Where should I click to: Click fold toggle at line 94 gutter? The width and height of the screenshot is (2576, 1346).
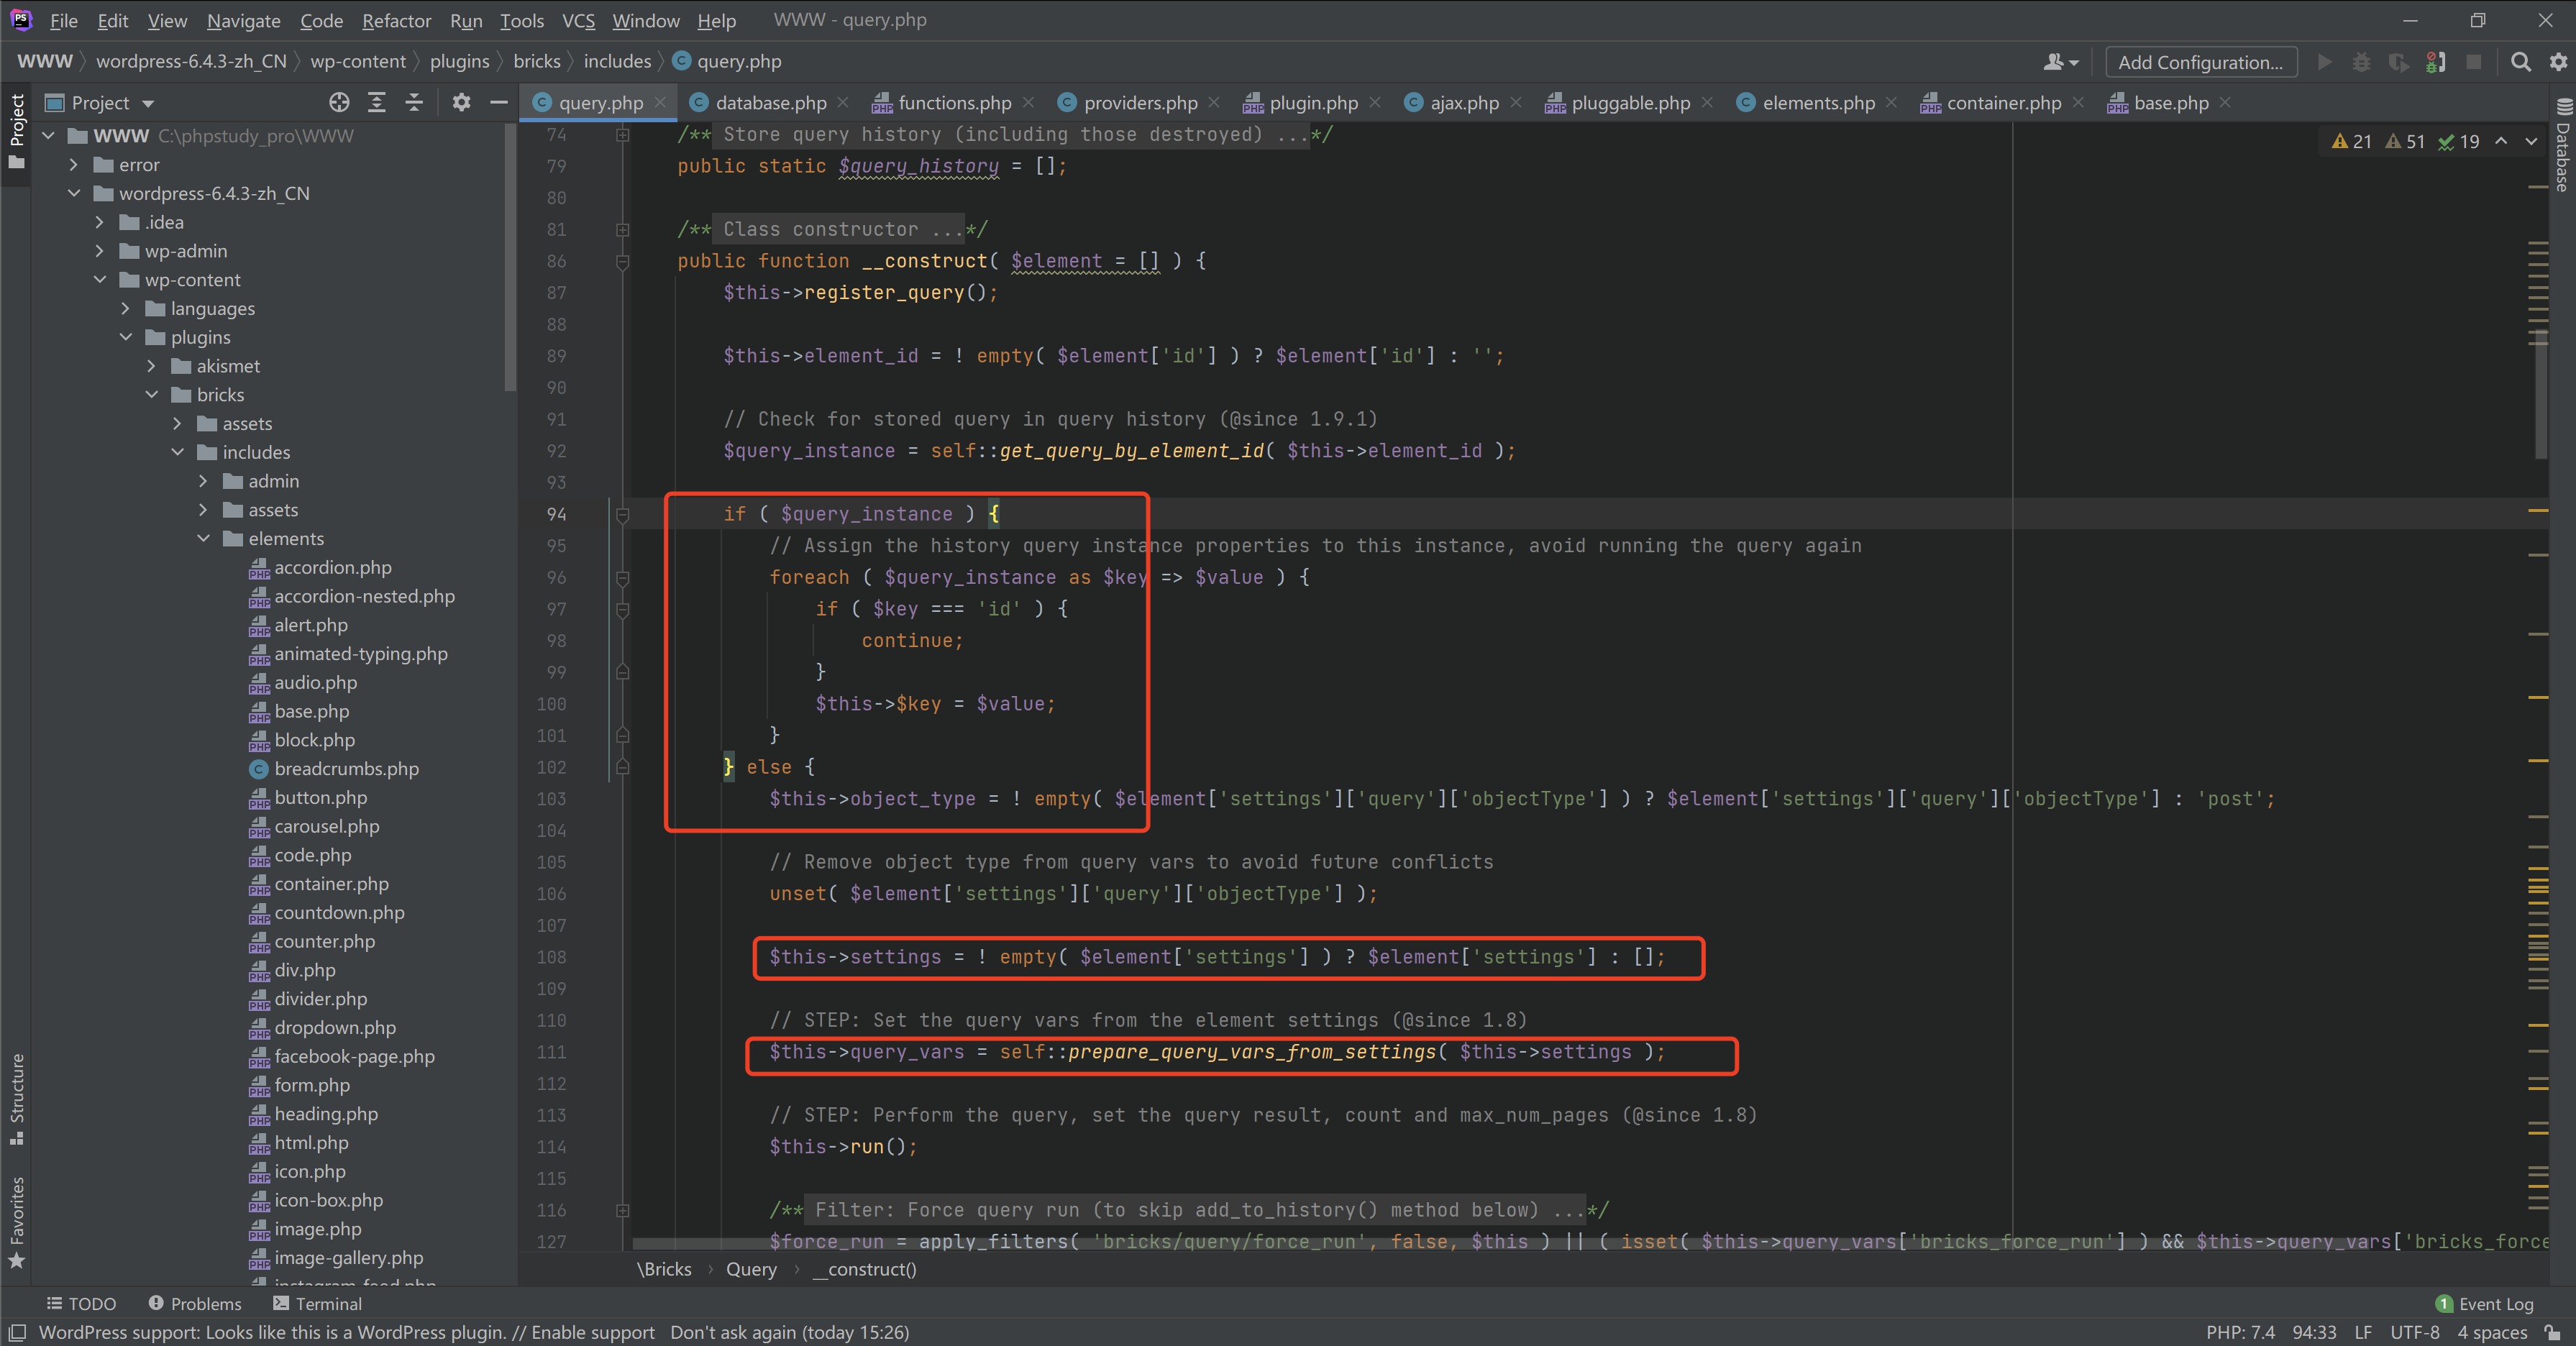click(x=622, y=514)
